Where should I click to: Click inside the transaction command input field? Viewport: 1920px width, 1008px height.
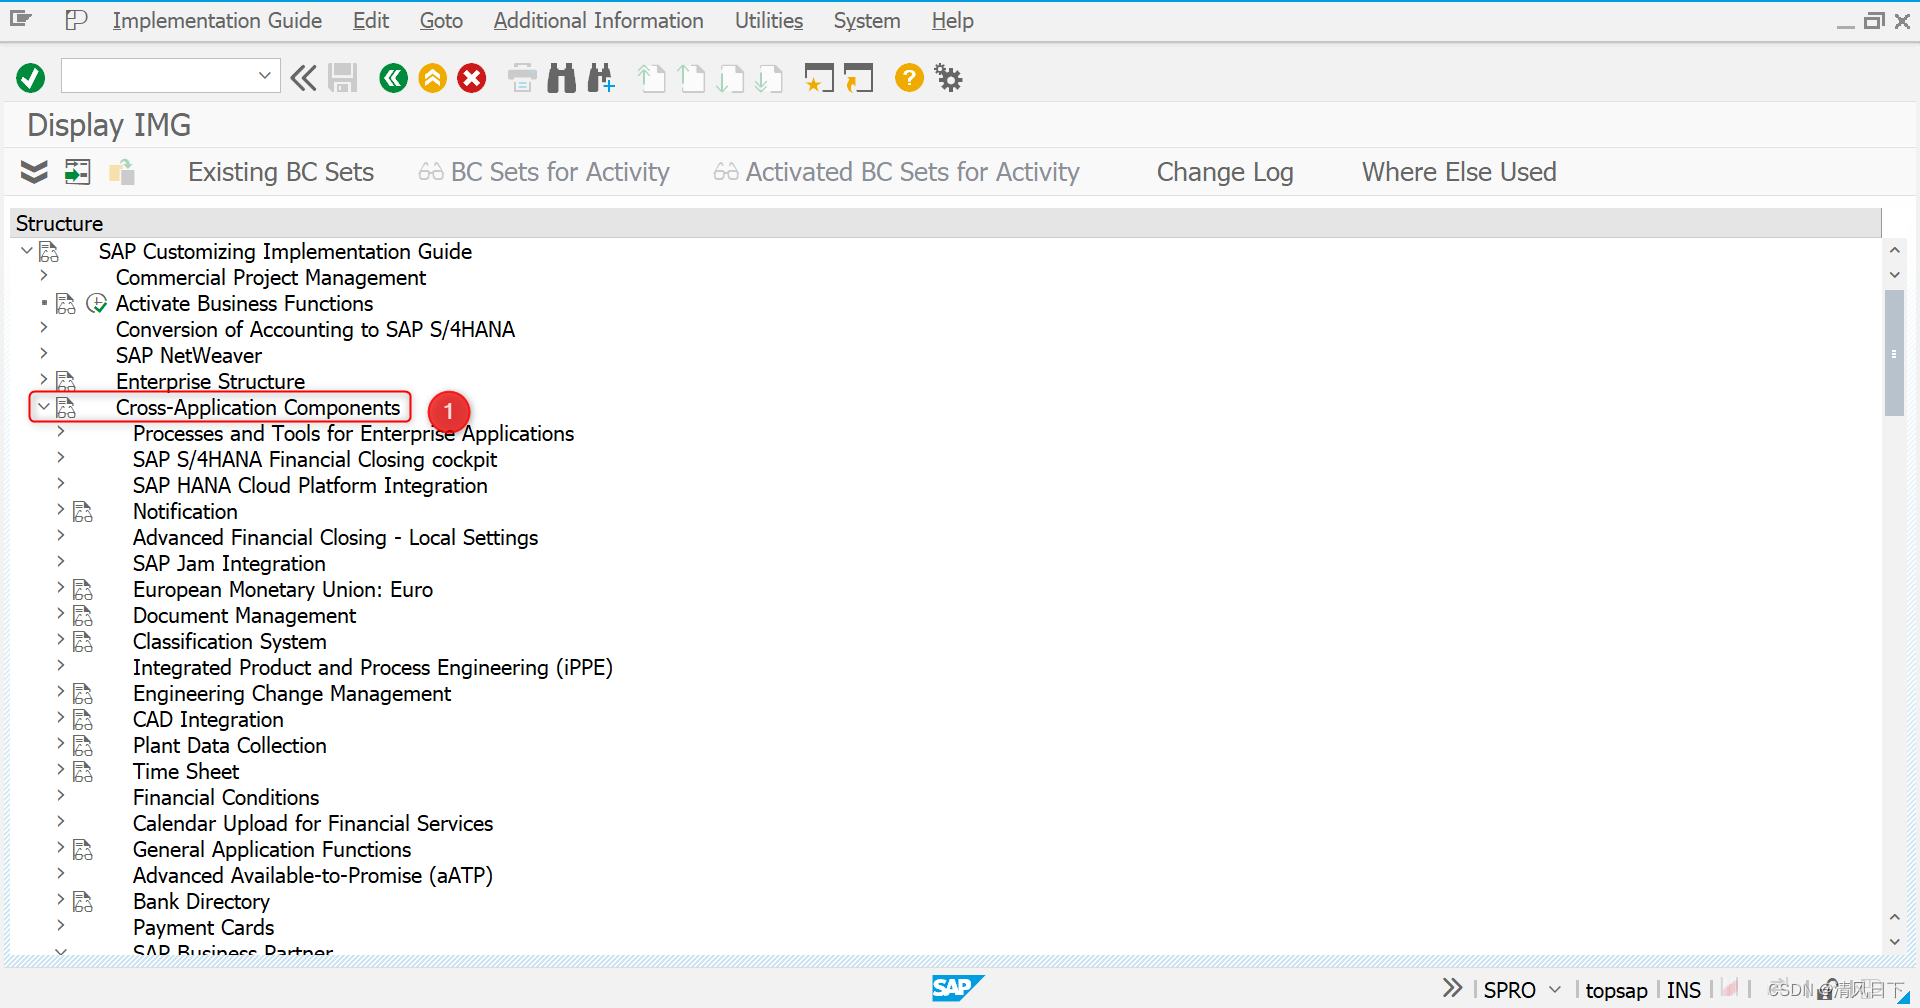pyautogui.click(x=158, y=75)
